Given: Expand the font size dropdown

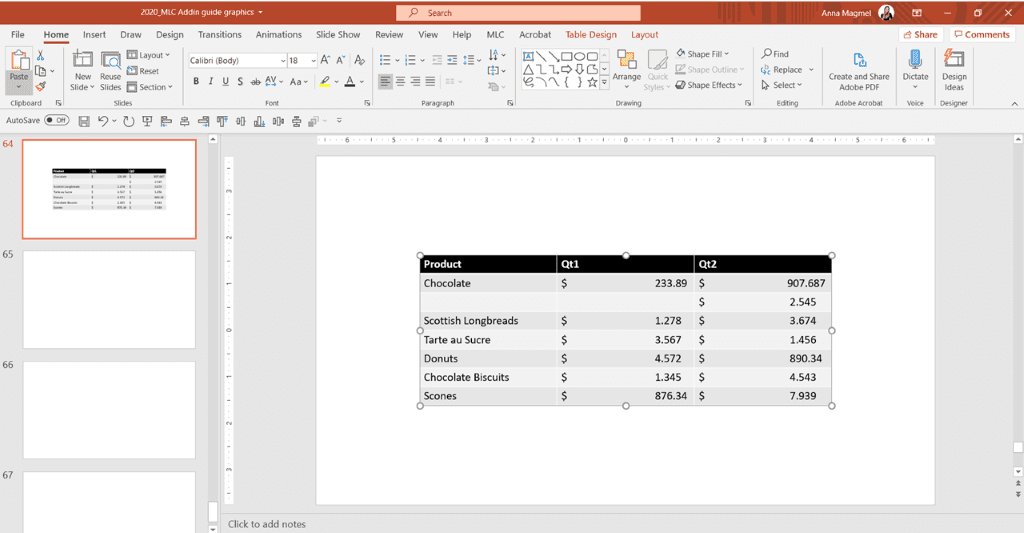Looking at the screenshot, I should [313, 61].
